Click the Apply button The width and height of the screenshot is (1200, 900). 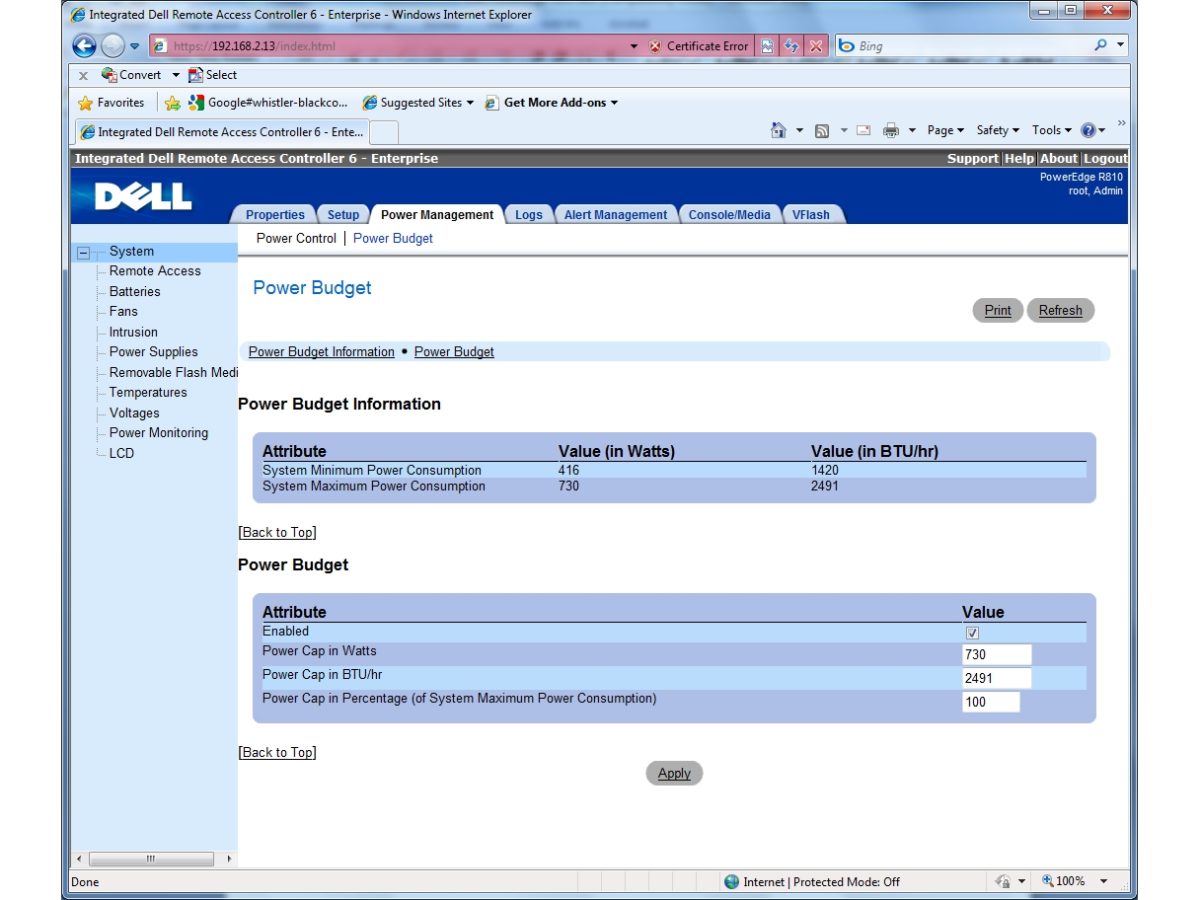tap(674, 773)
